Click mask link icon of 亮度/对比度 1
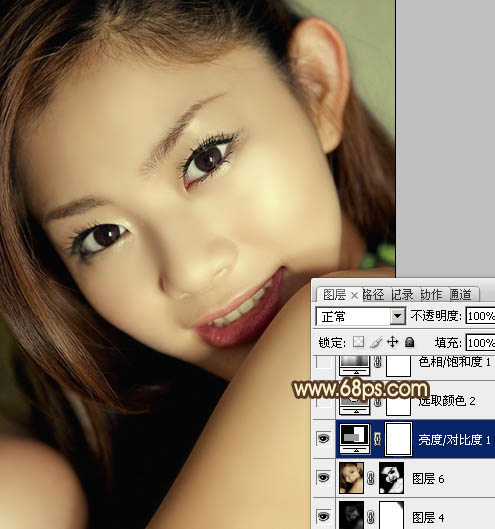495x529 pixels. [378, 439]
